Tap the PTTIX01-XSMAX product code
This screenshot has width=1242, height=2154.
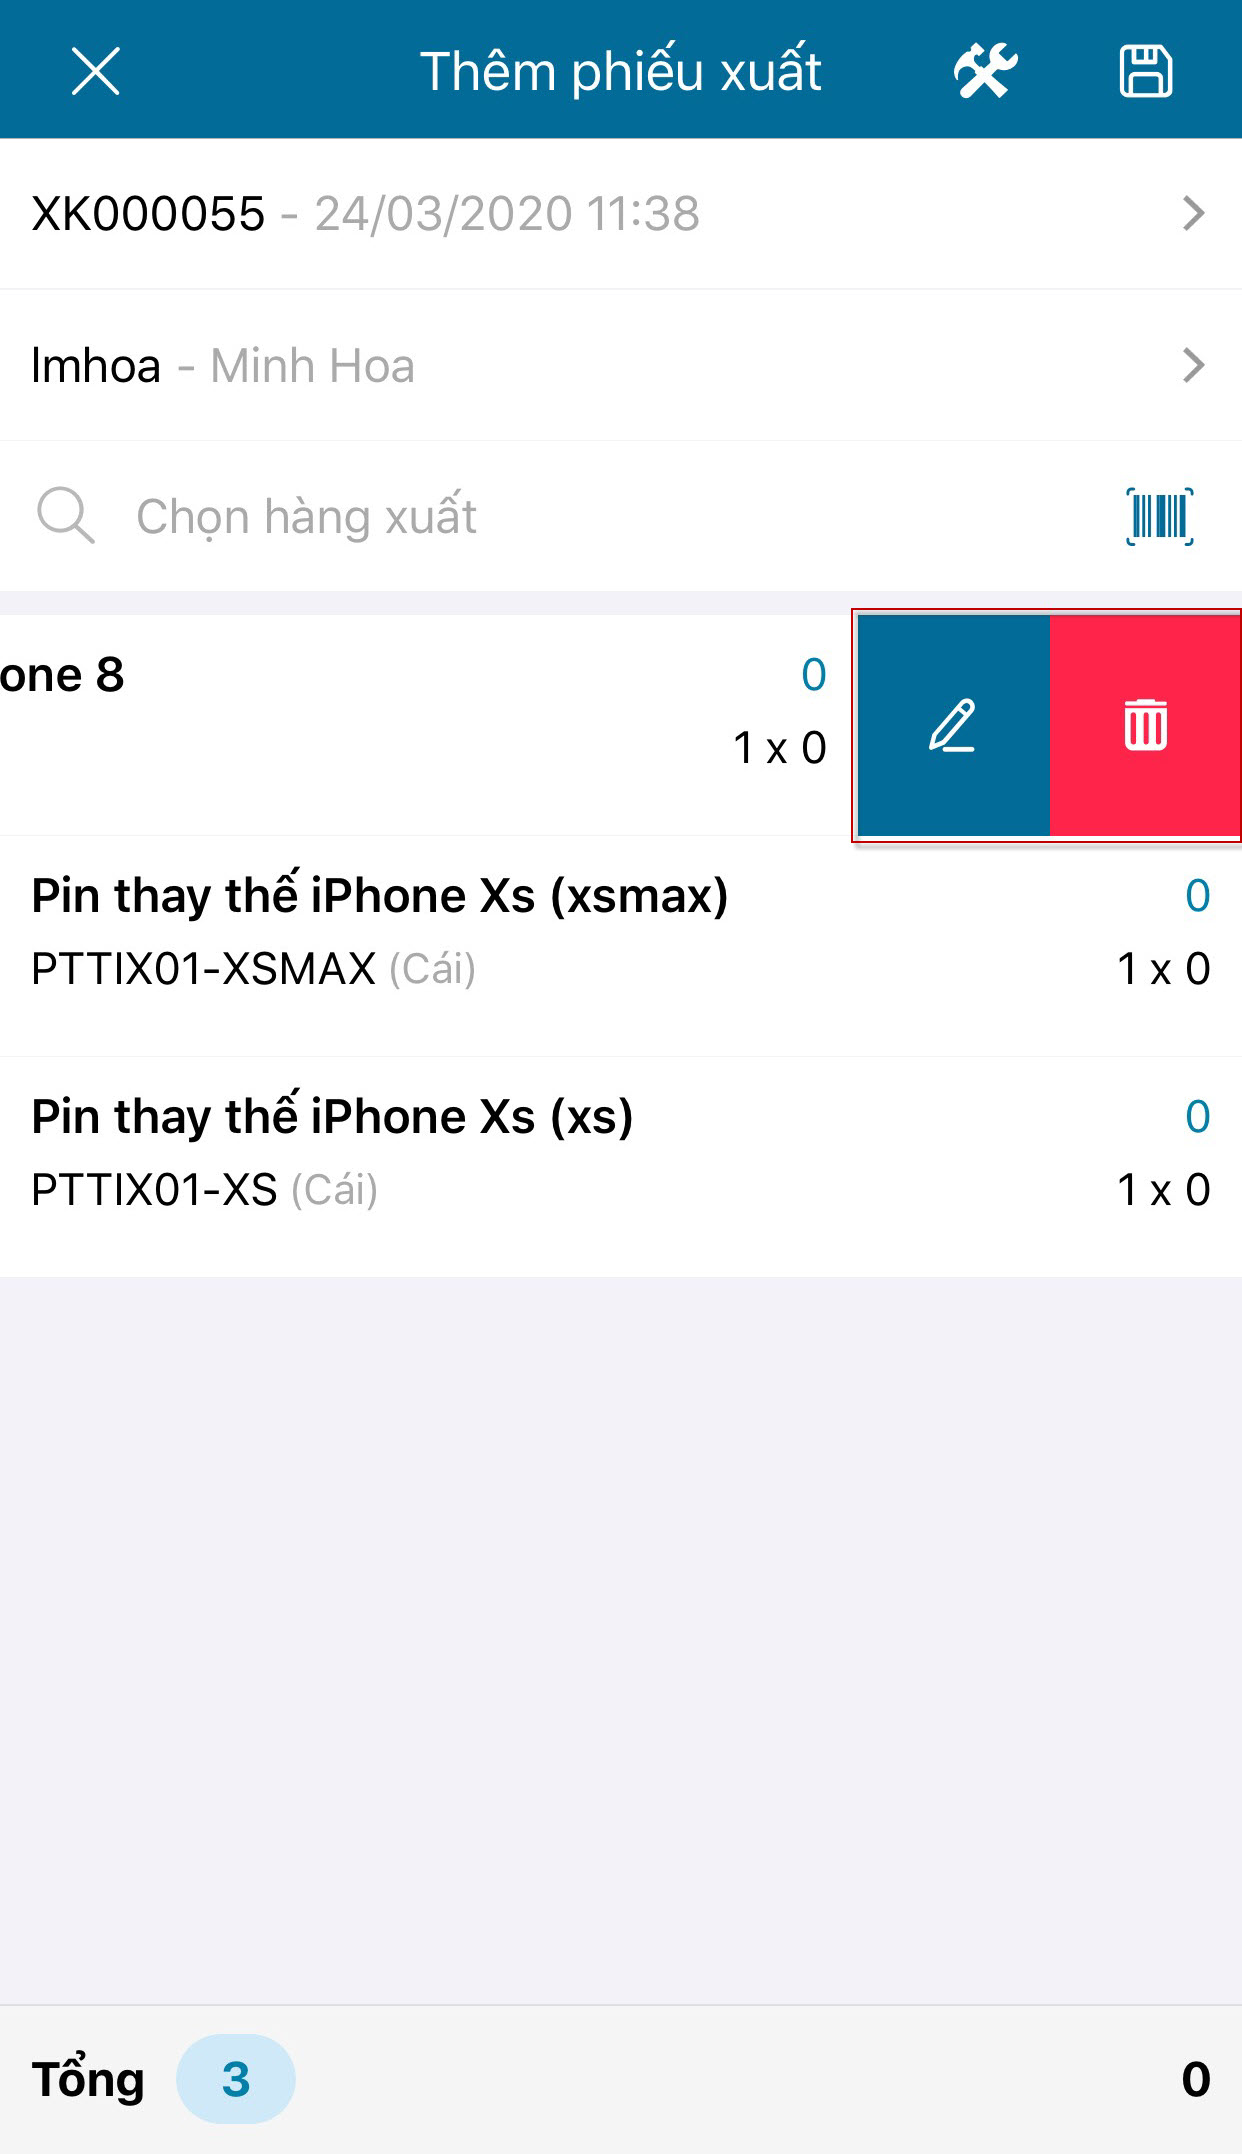coord(203,969)
